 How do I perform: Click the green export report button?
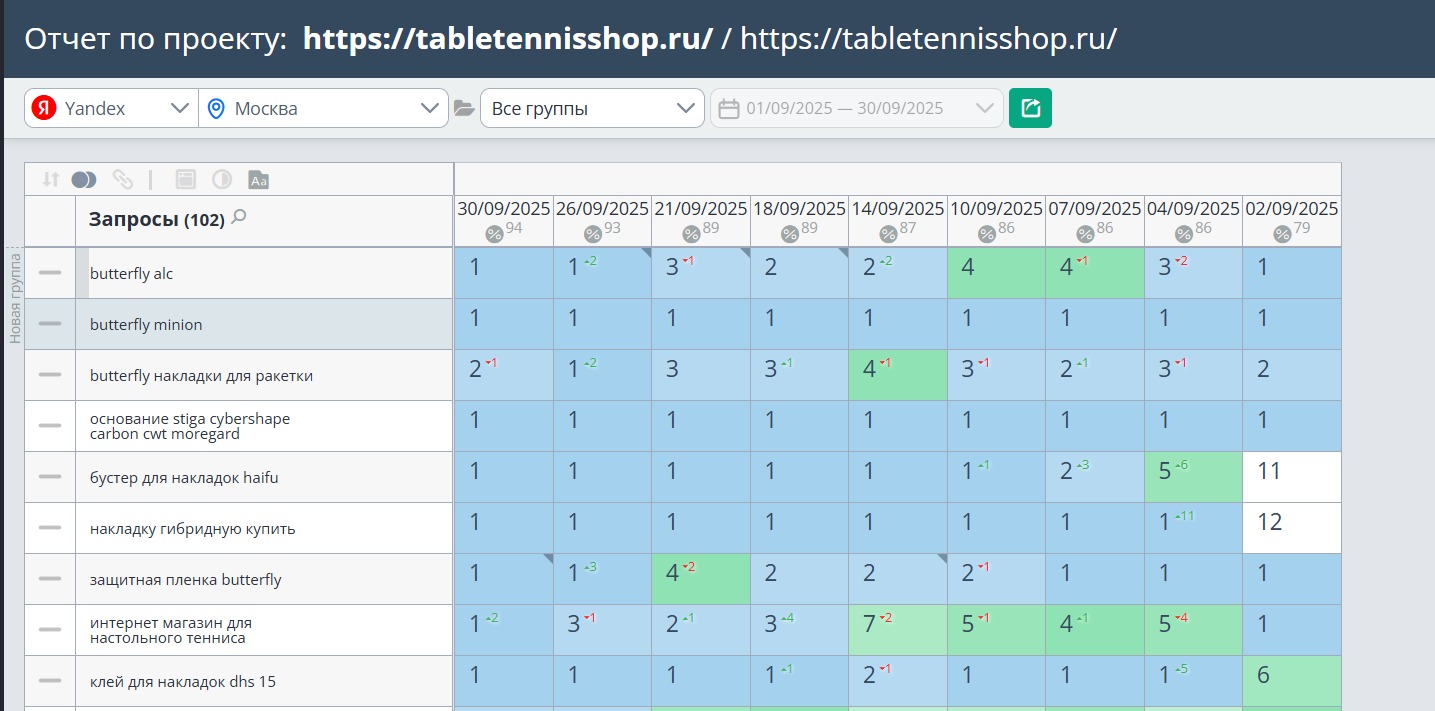click(x=1030, y=108)
